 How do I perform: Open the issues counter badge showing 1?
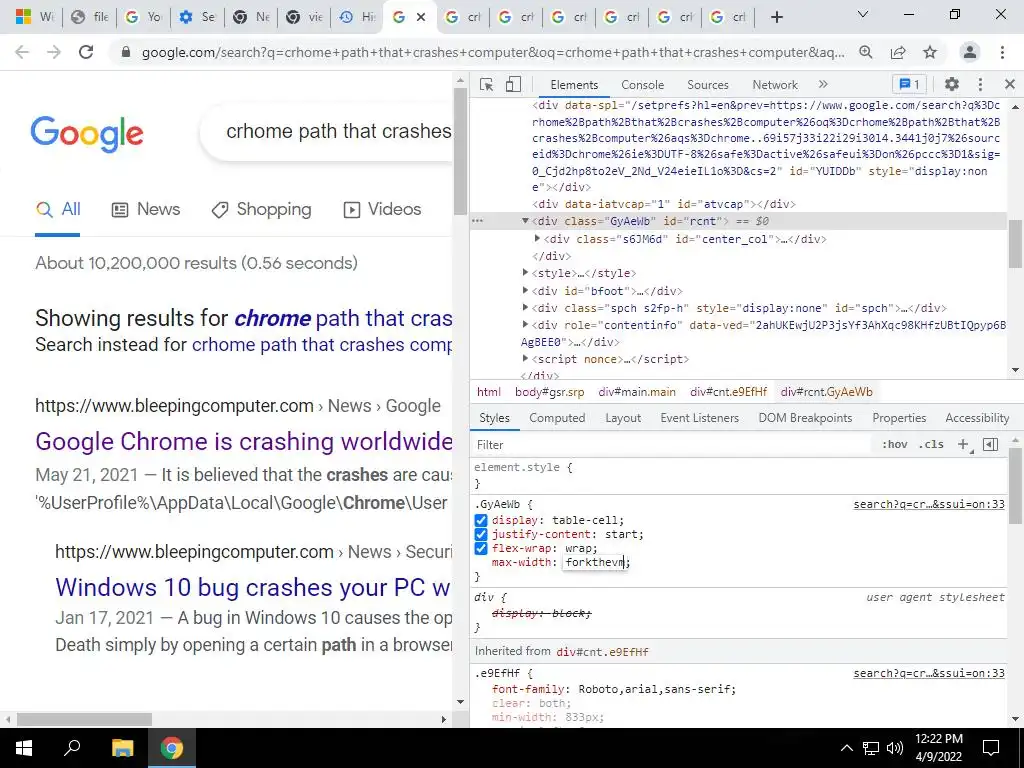[x=909, y=84]
